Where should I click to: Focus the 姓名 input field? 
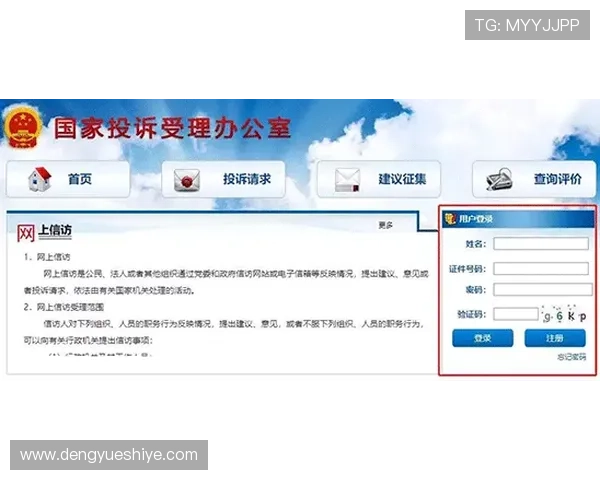click(x=541, y=243)
